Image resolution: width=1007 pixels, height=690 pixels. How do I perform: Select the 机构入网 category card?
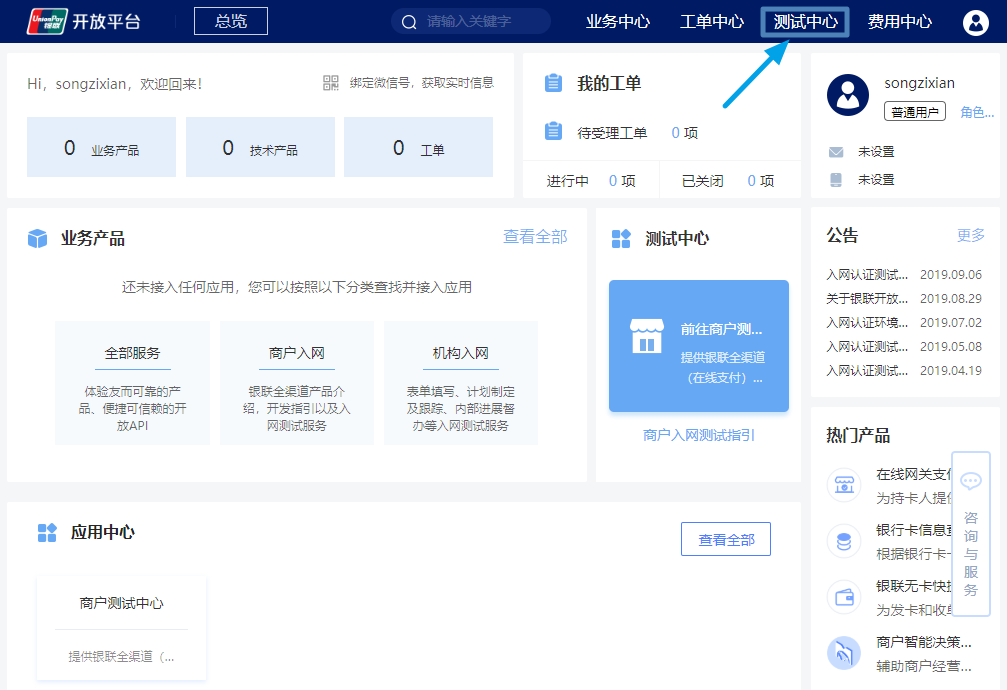pyautogui.click(x=460, y=383)
